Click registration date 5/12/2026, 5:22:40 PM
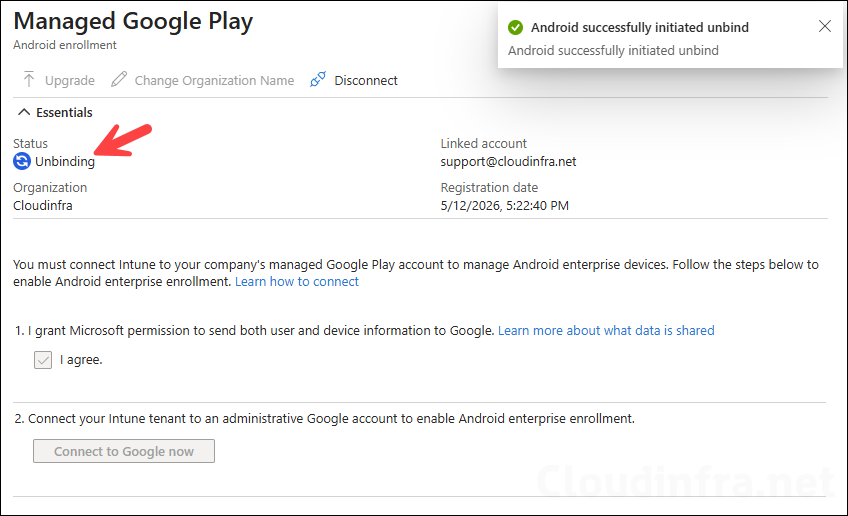The image size is (848, 516). (x=505, y=206)
